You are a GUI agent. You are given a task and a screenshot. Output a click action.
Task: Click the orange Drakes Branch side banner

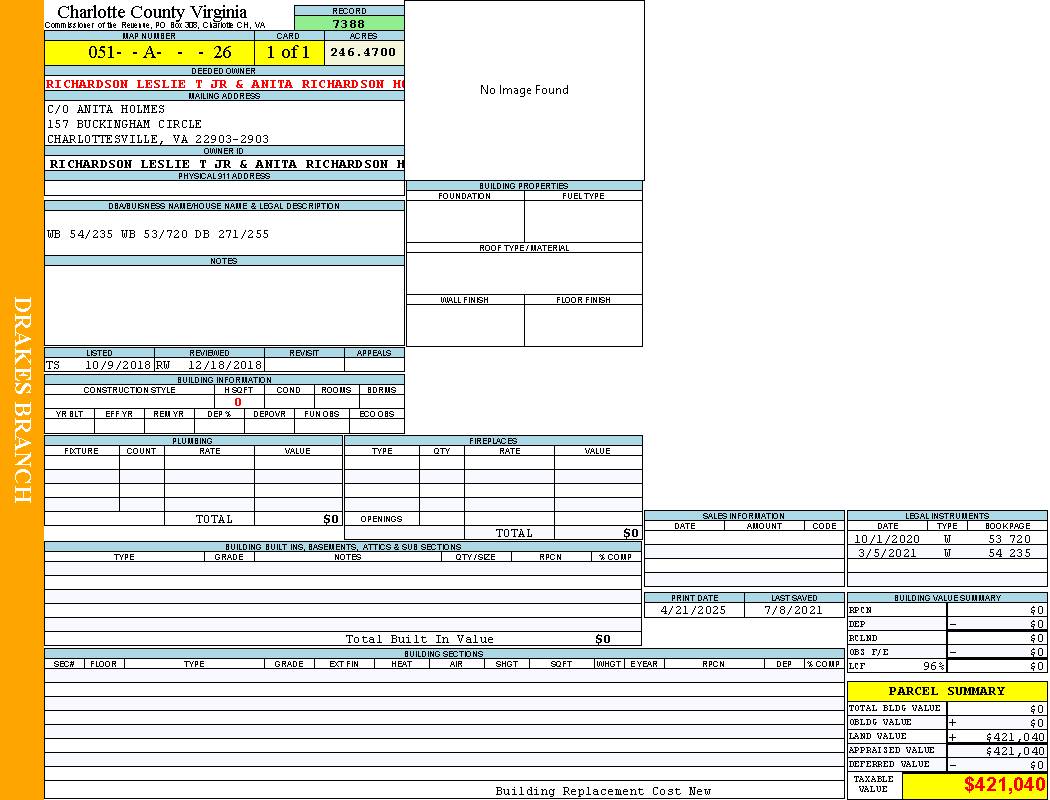pyautogui.click(x=22, y=400)
